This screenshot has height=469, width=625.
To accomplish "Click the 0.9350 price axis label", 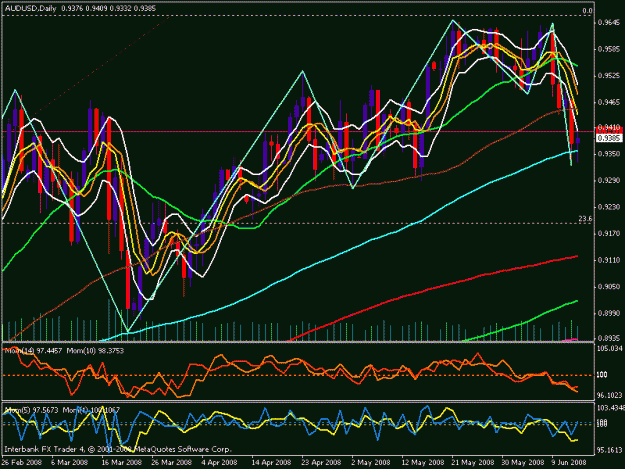I will (609, 153).
